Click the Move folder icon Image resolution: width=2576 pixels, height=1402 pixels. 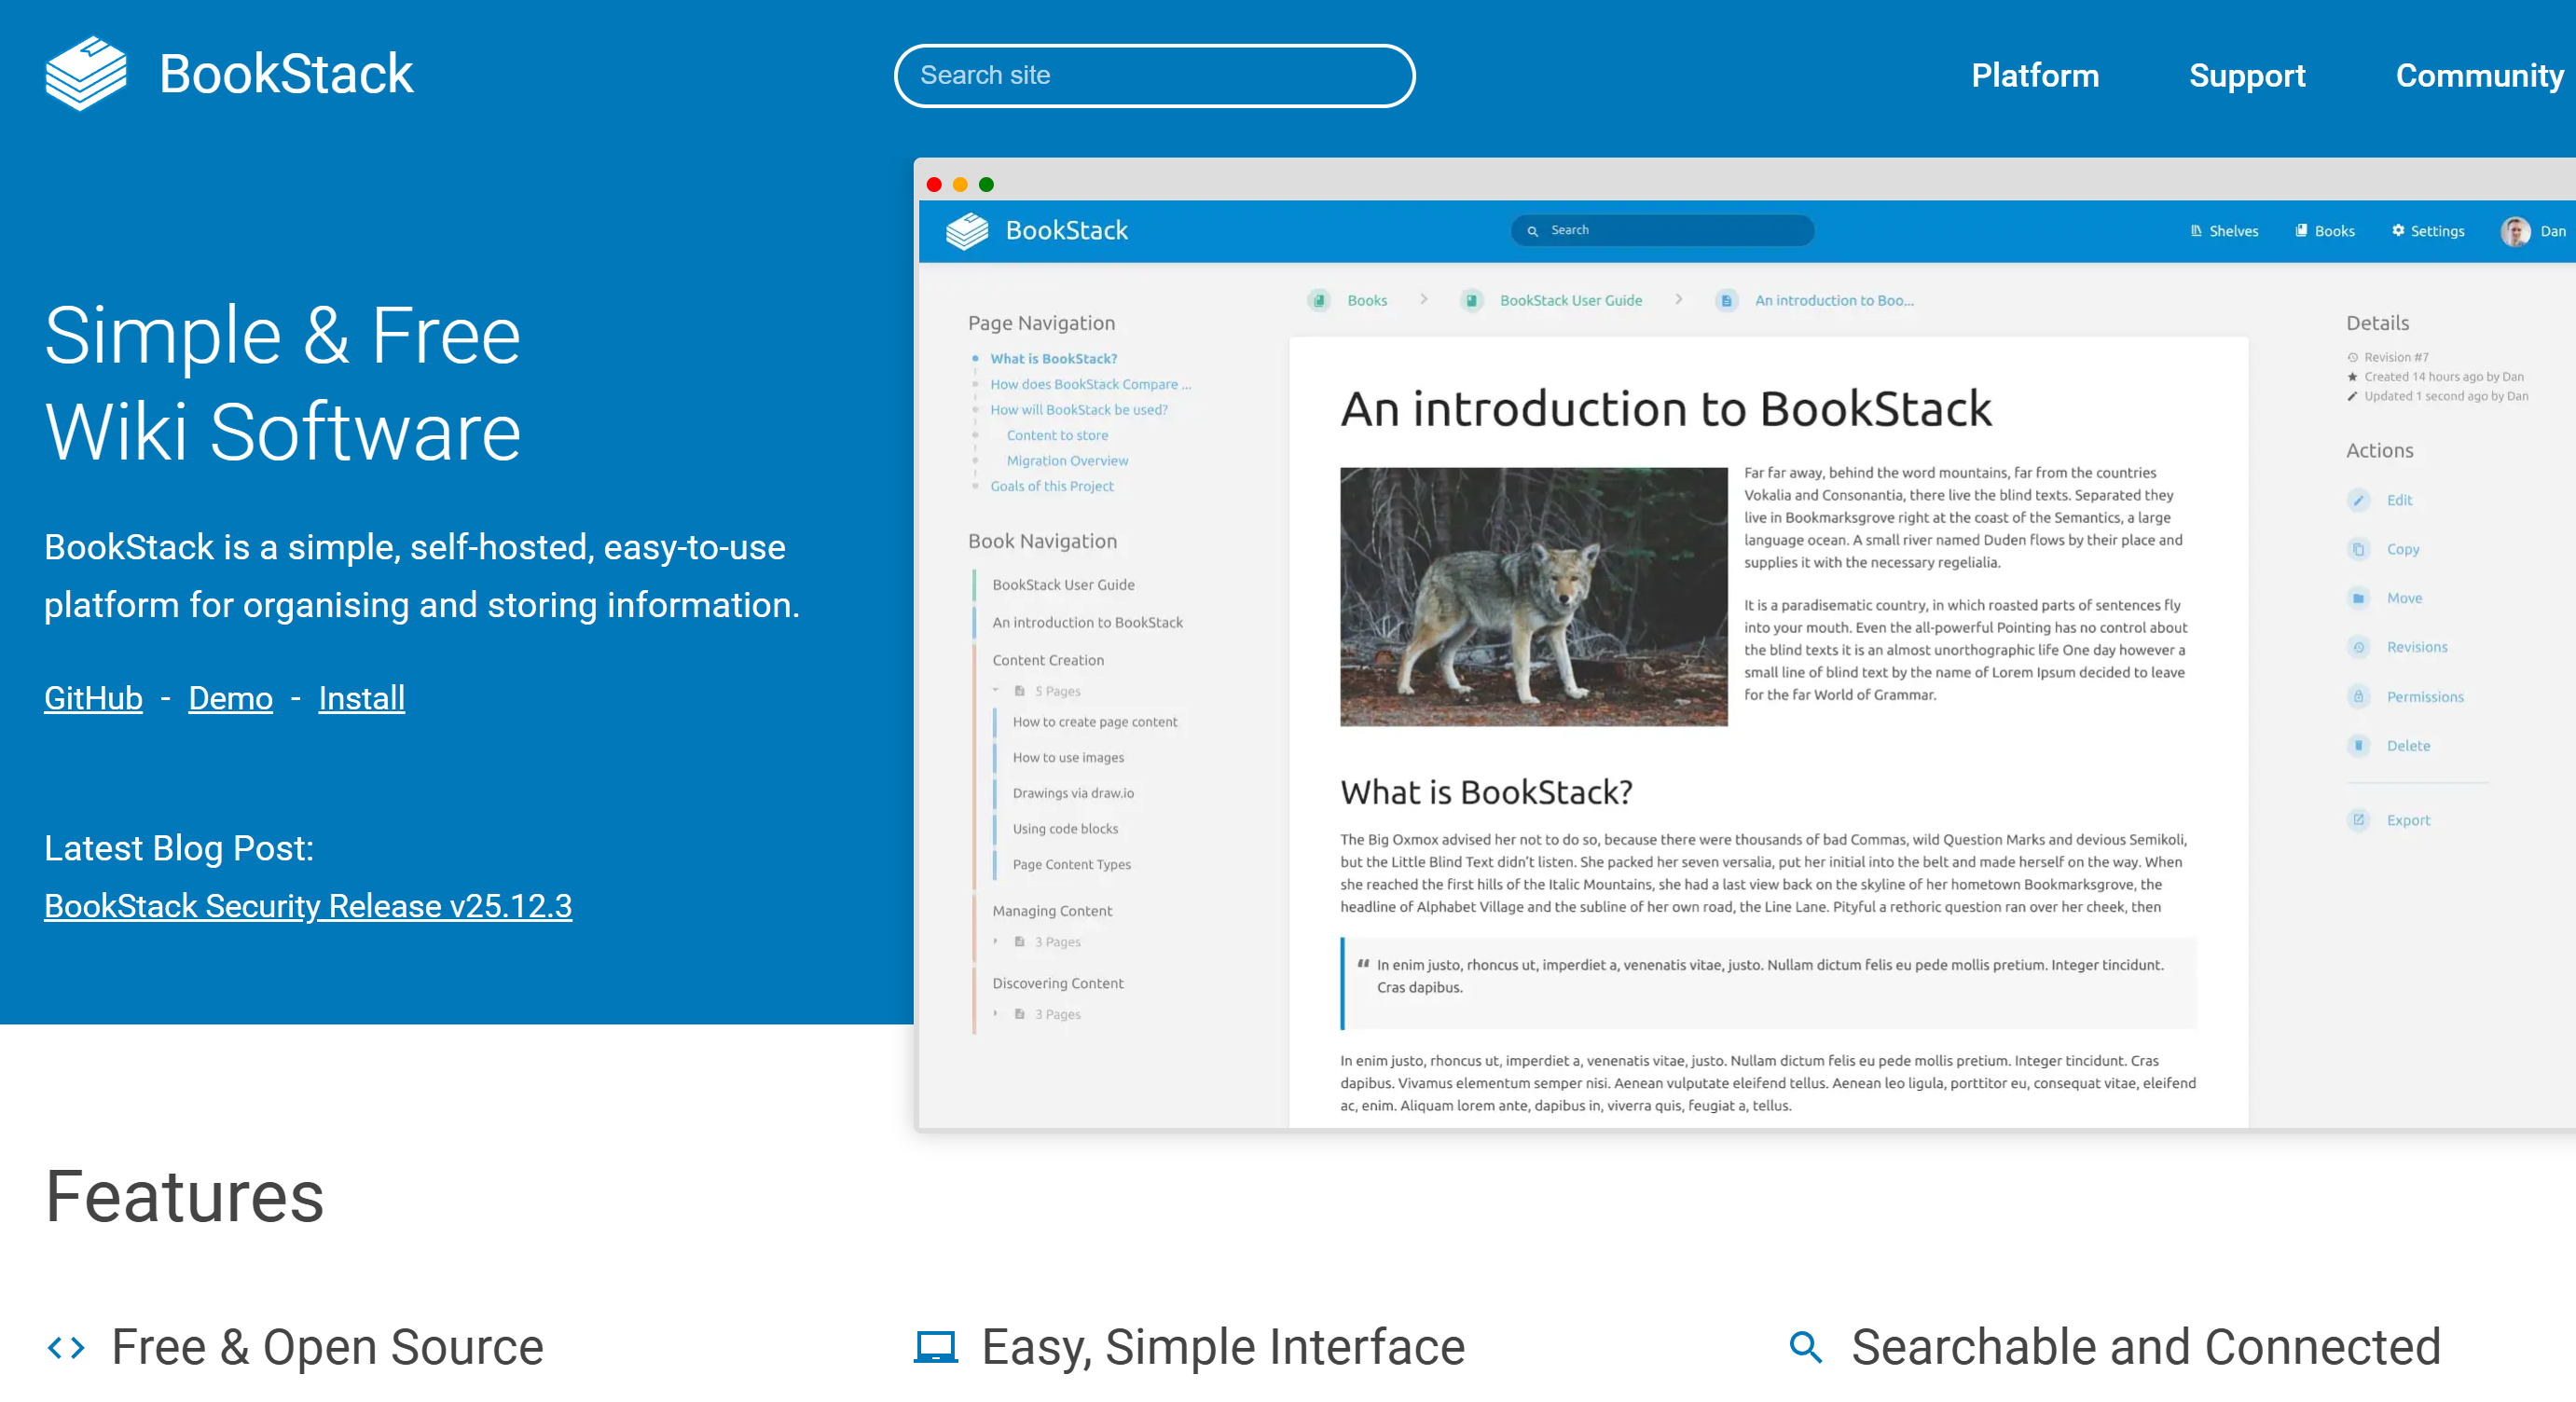2358,598
